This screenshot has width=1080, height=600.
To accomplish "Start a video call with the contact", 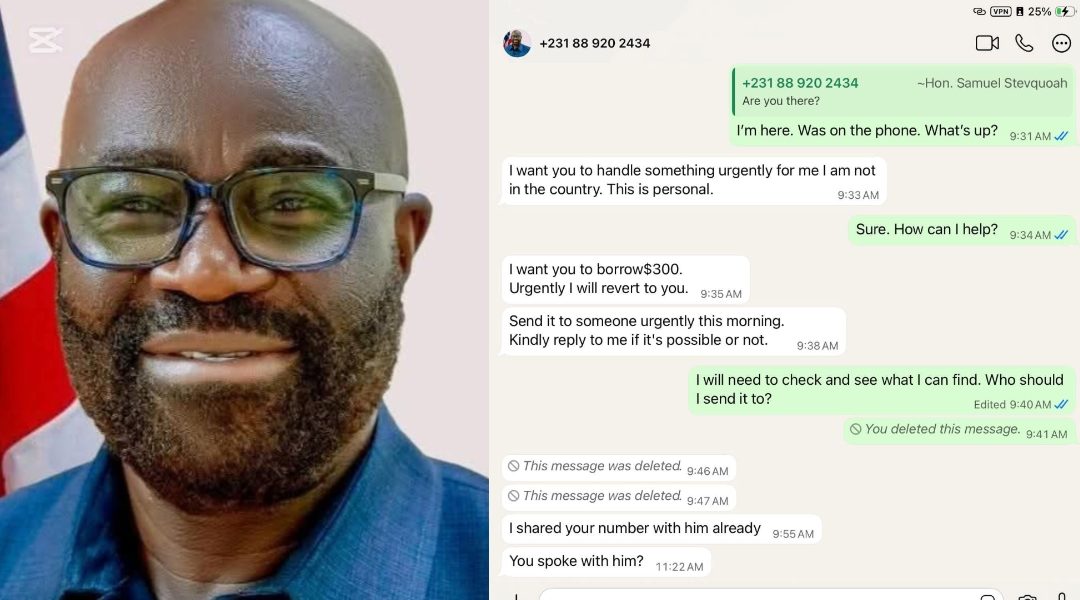I will pyautogui.click(x=987, y=43).
